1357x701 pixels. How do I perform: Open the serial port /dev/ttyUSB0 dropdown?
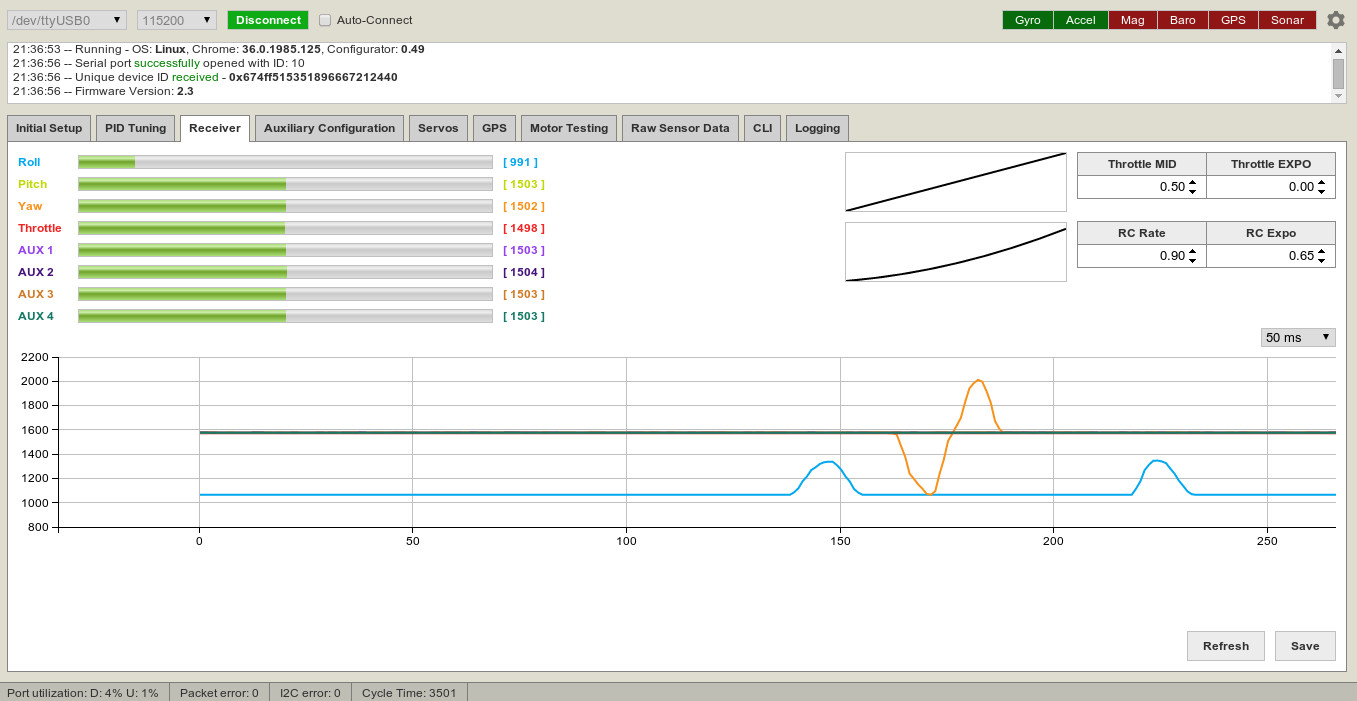68,20
